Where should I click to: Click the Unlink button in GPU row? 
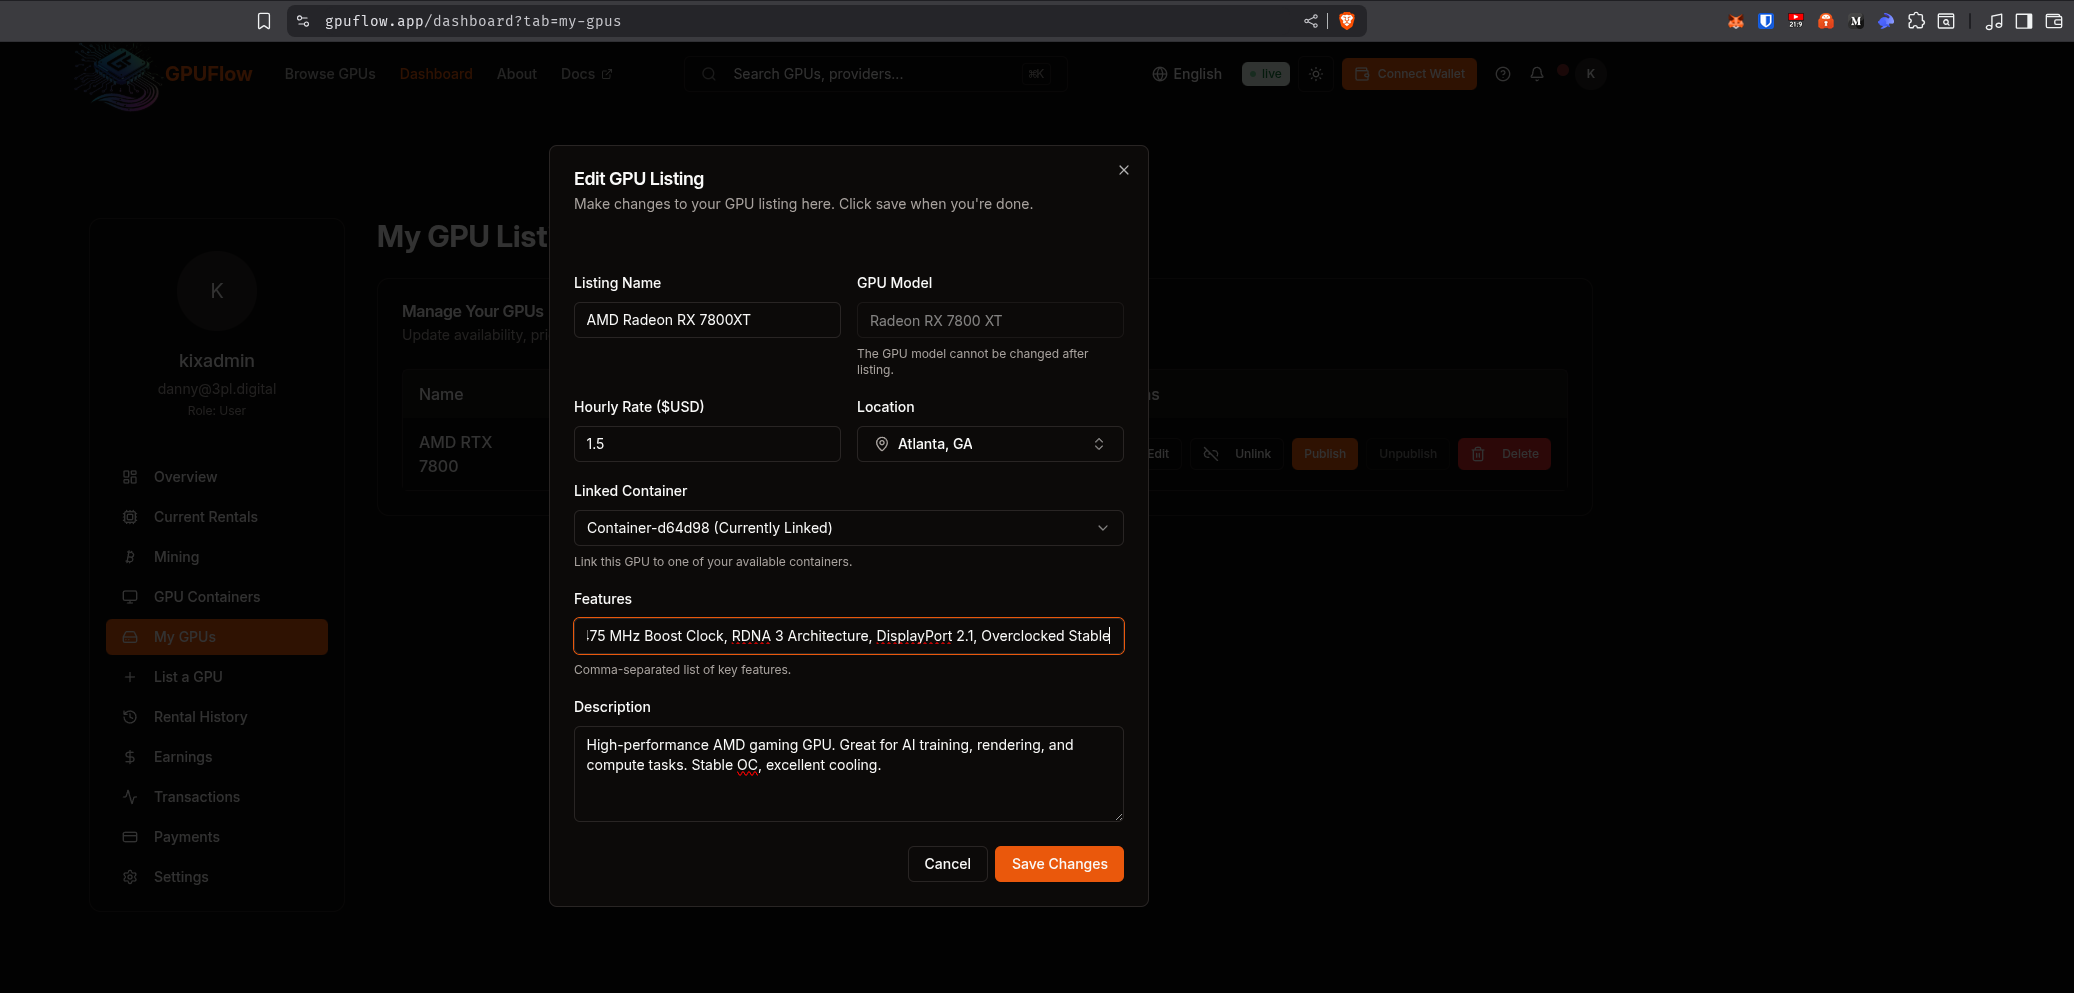(x=1237, y=454)
